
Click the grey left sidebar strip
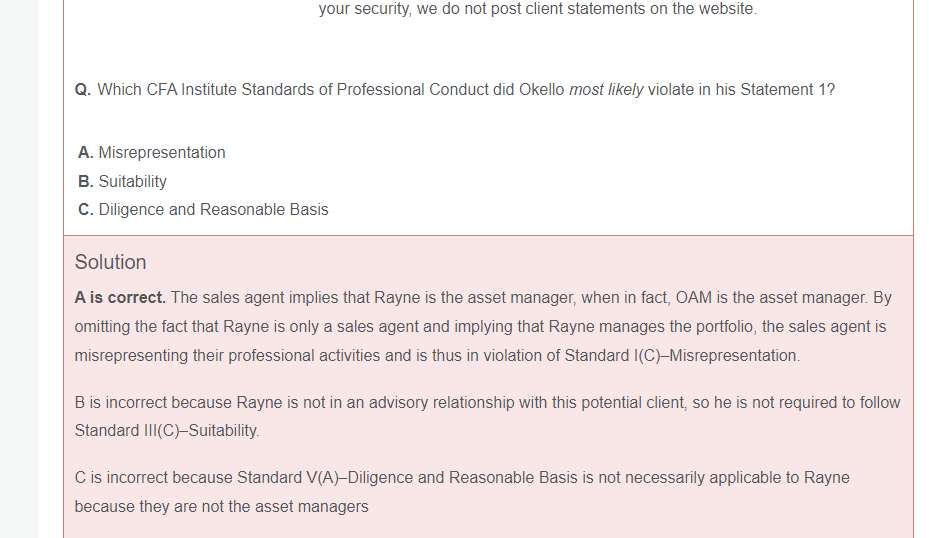point(18,269)
